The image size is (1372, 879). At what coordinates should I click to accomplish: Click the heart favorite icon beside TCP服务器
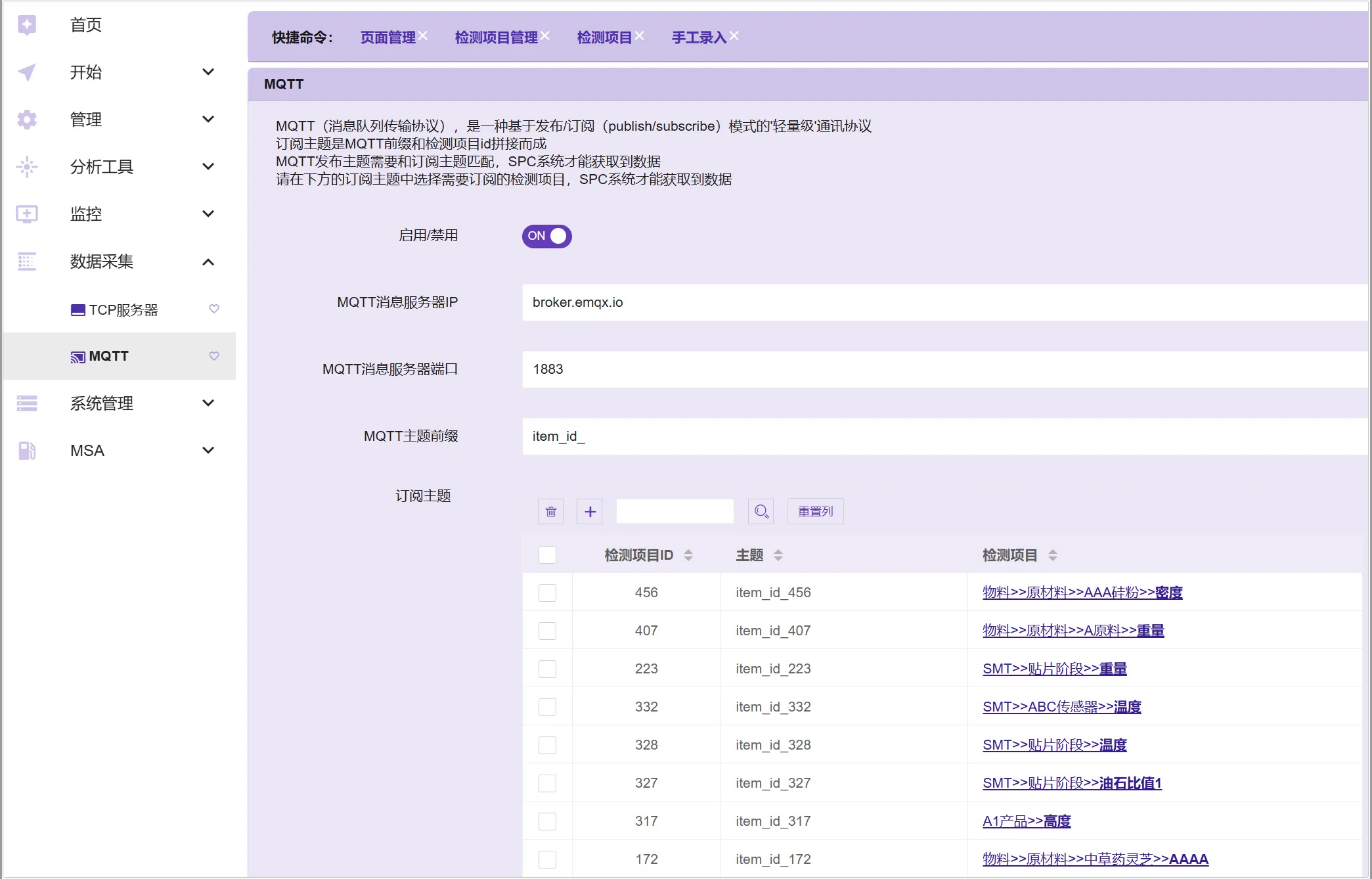pyautogui.click(x=214, y=309)
